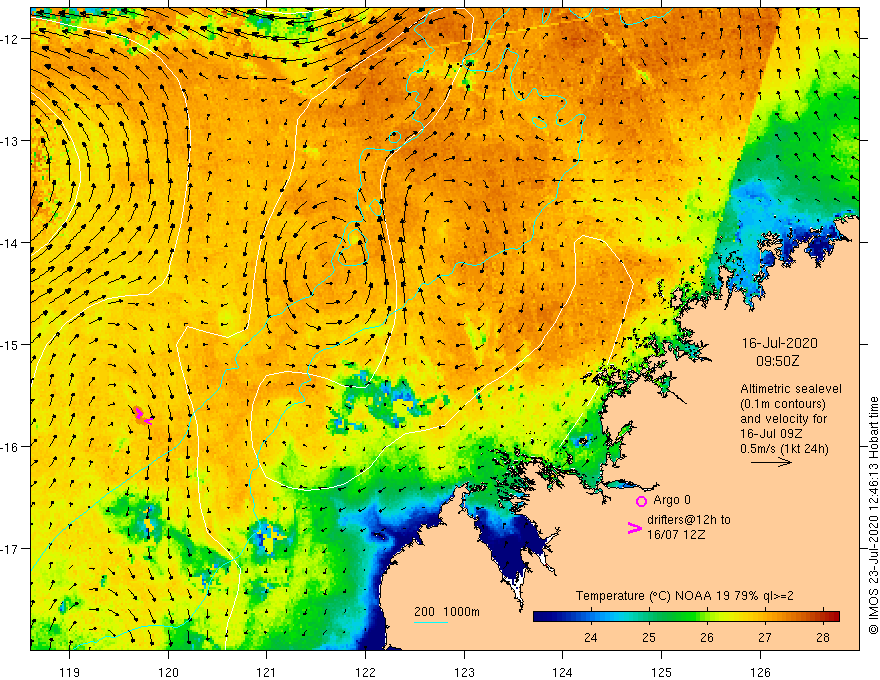Click the '200 1000m' depth label
The width and height of the screenshot is (880, 680).
pyautogui.click(x=447, y=612)
